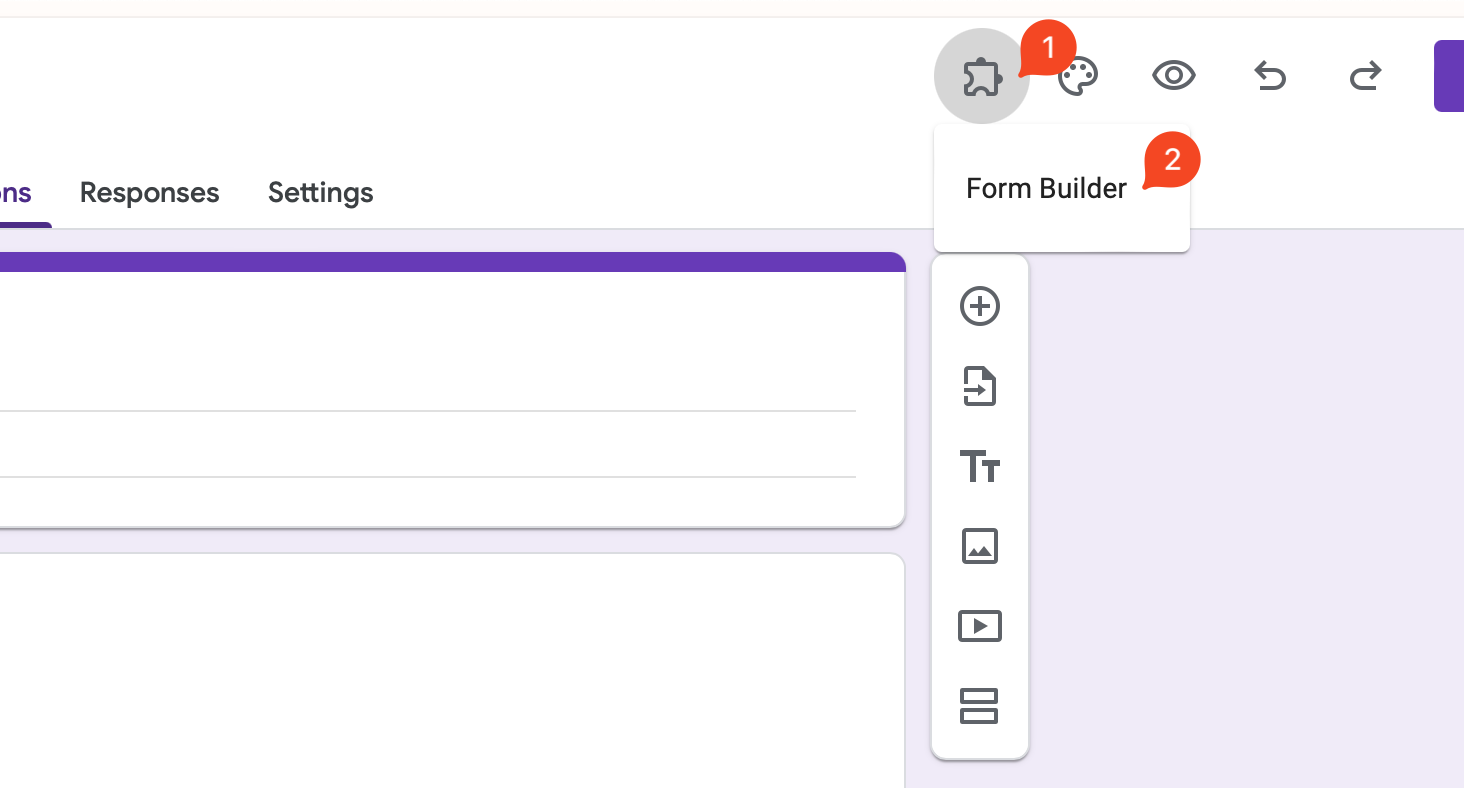
Task: Open the Add-ons puzzle piece icon
Action: 980,77
